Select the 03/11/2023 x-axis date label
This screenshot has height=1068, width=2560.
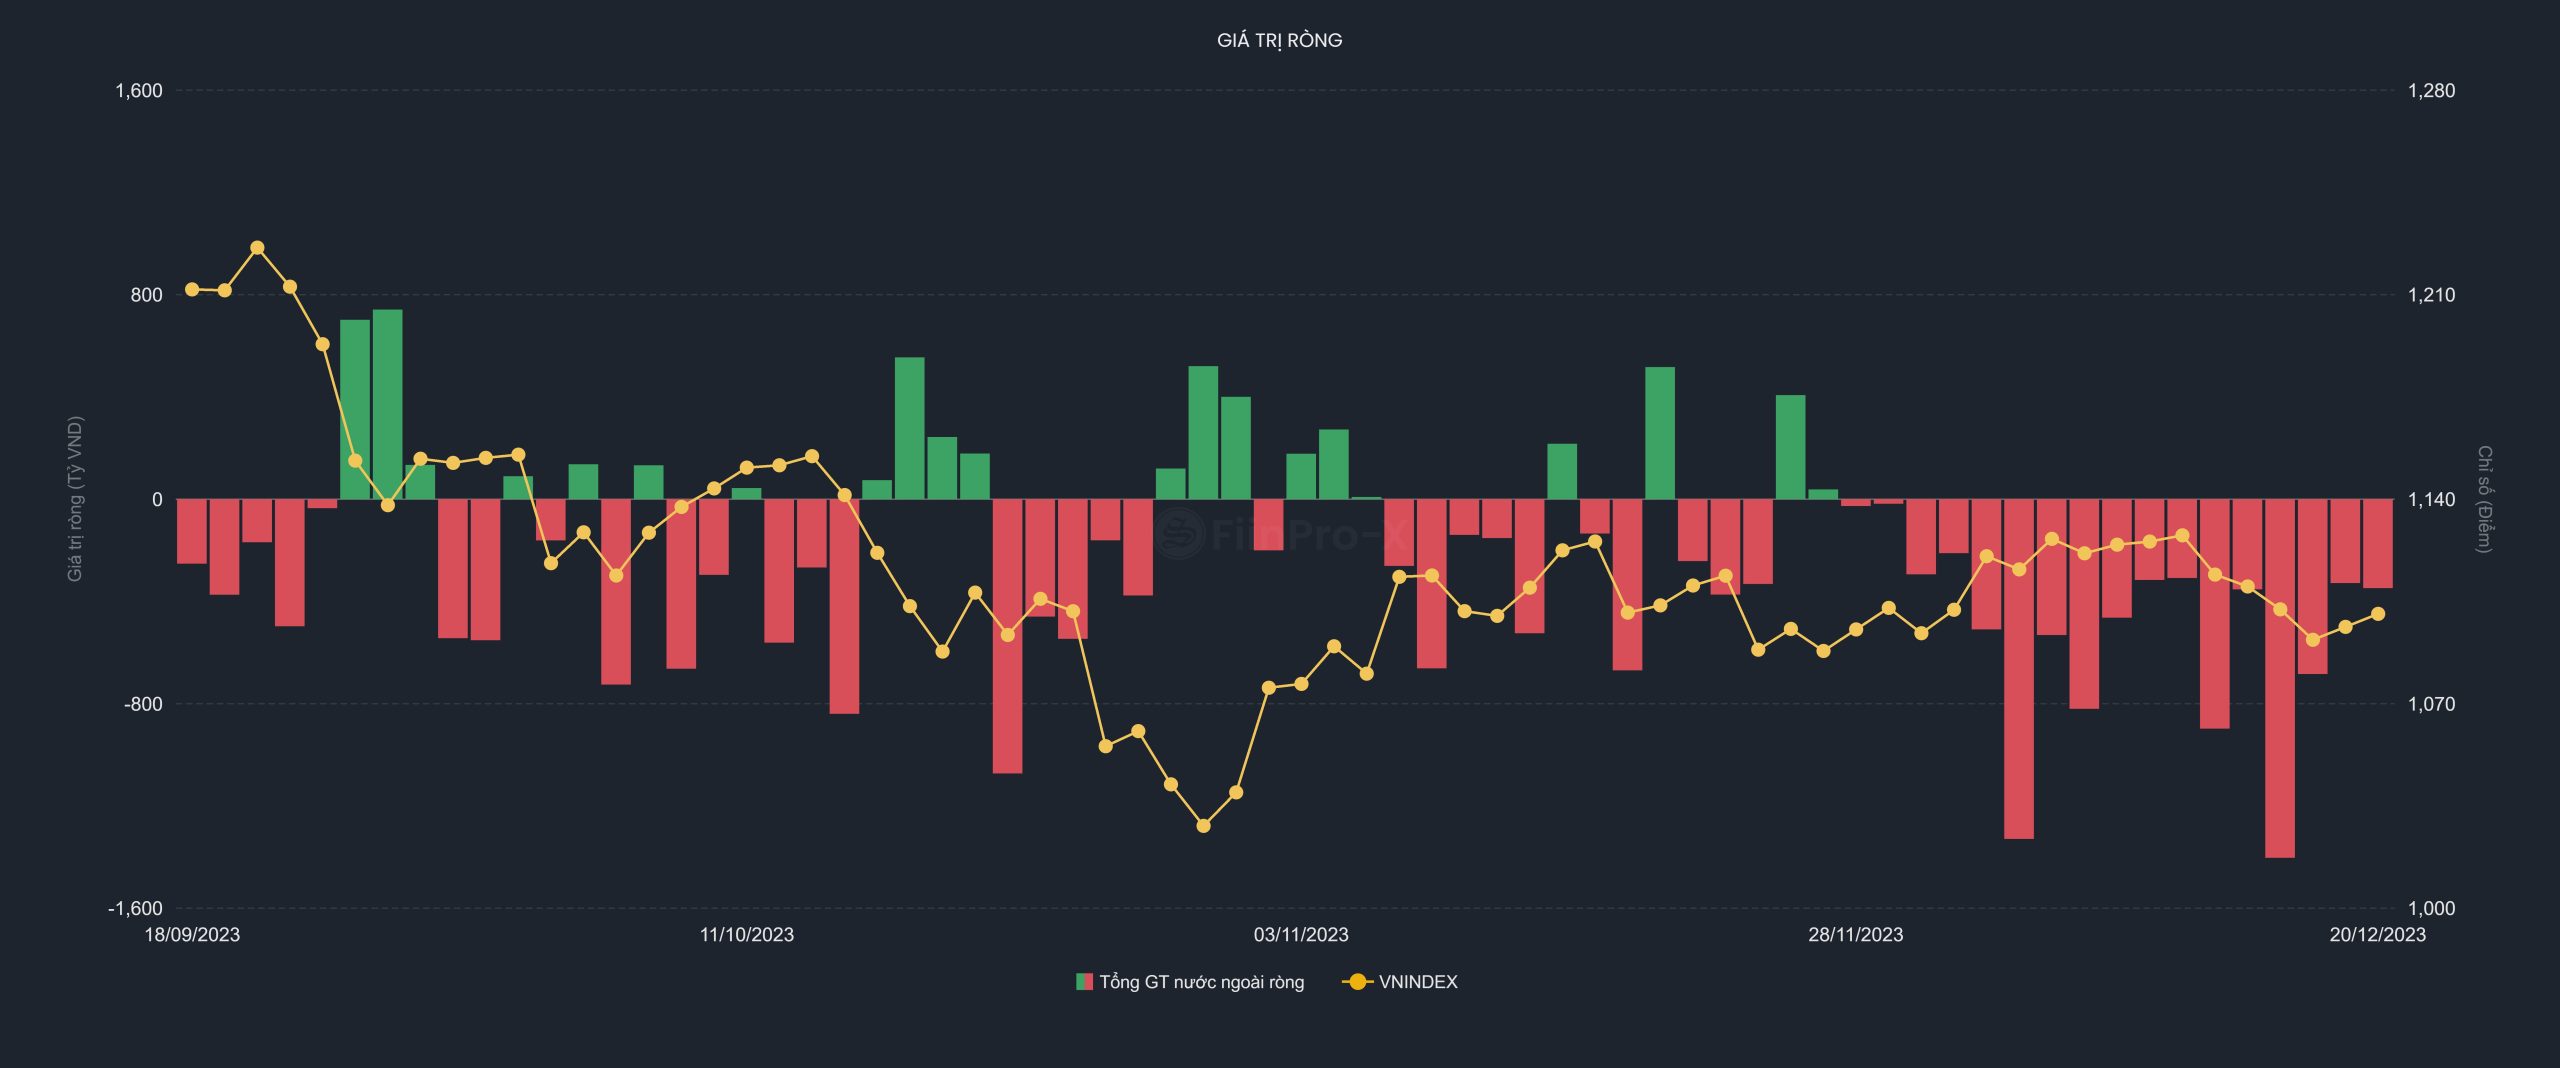point(1300,934)
